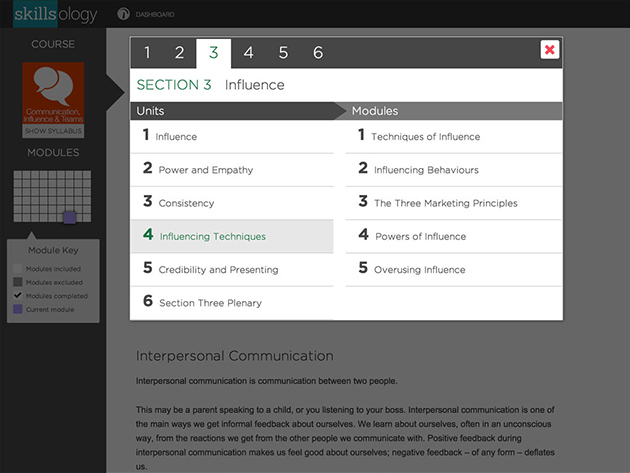Click the Dashboard link in top bar
This screenshot has width=630, height=473.
(x=155, y=15)
